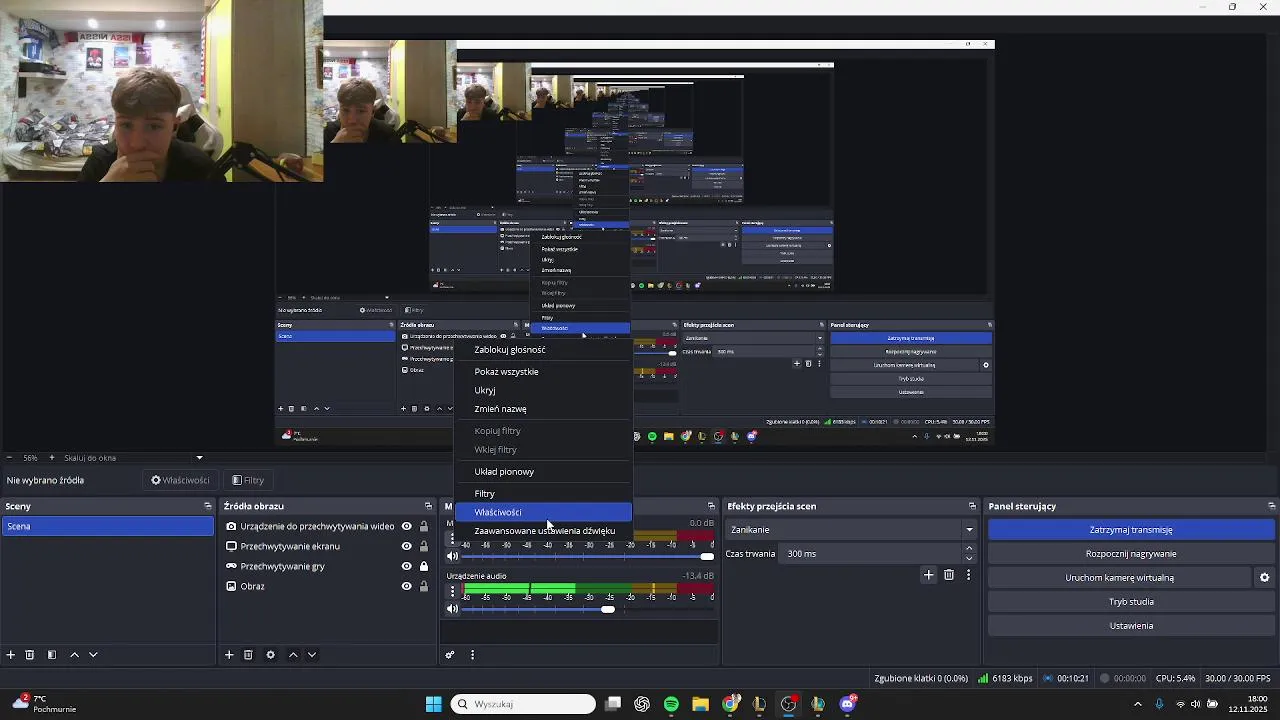
Task: Open advanced audio properties gears icon in mixer
Action: tap(450, 655)
